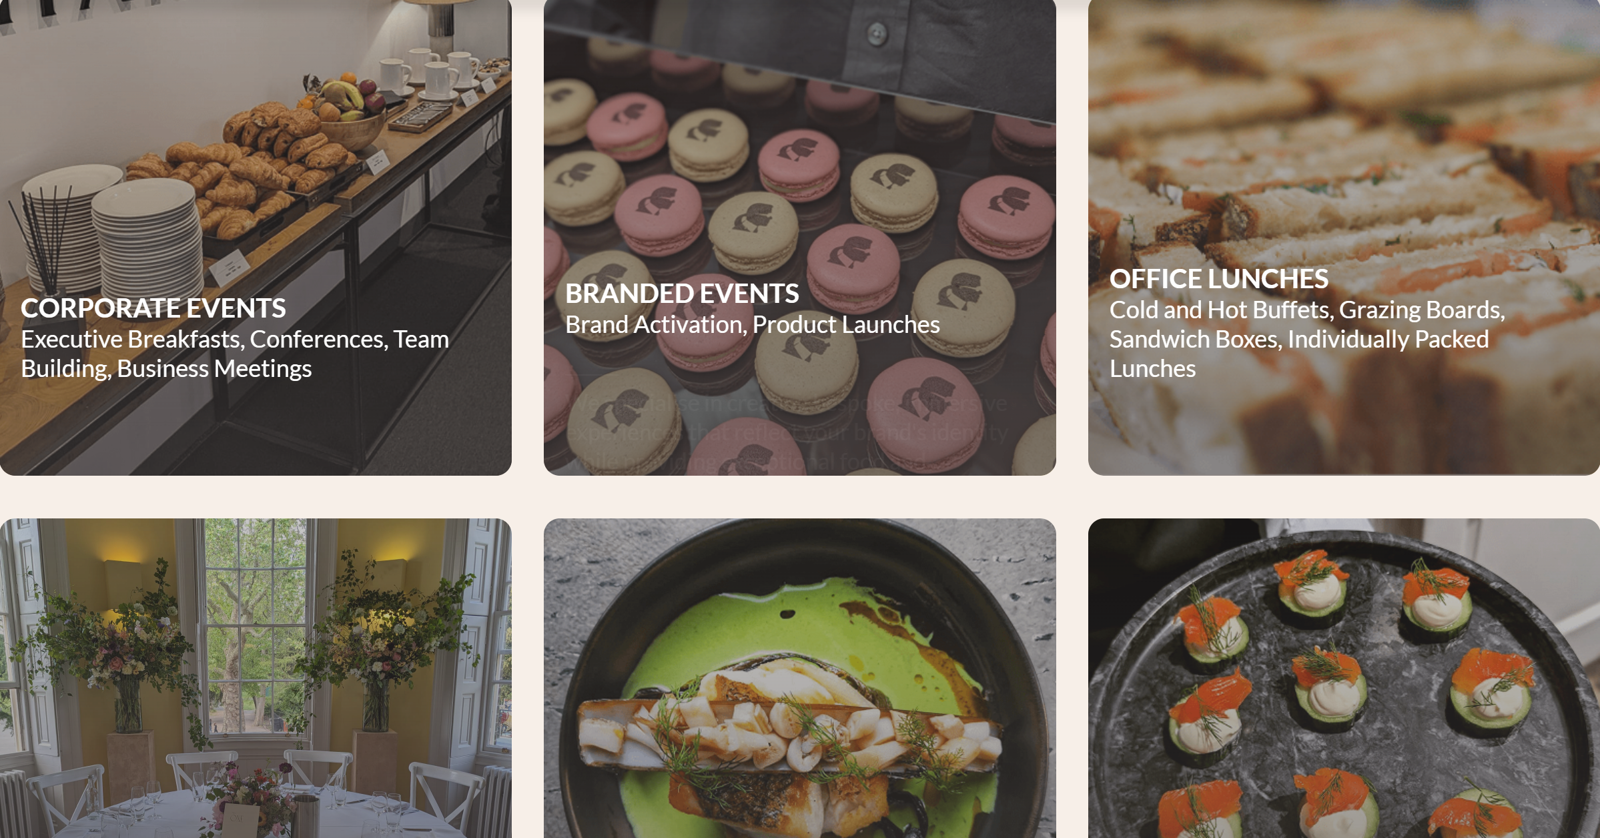Screen dimensions: 1600x838
Task: Select the Branded Events heading
Action: coord(682,293)
